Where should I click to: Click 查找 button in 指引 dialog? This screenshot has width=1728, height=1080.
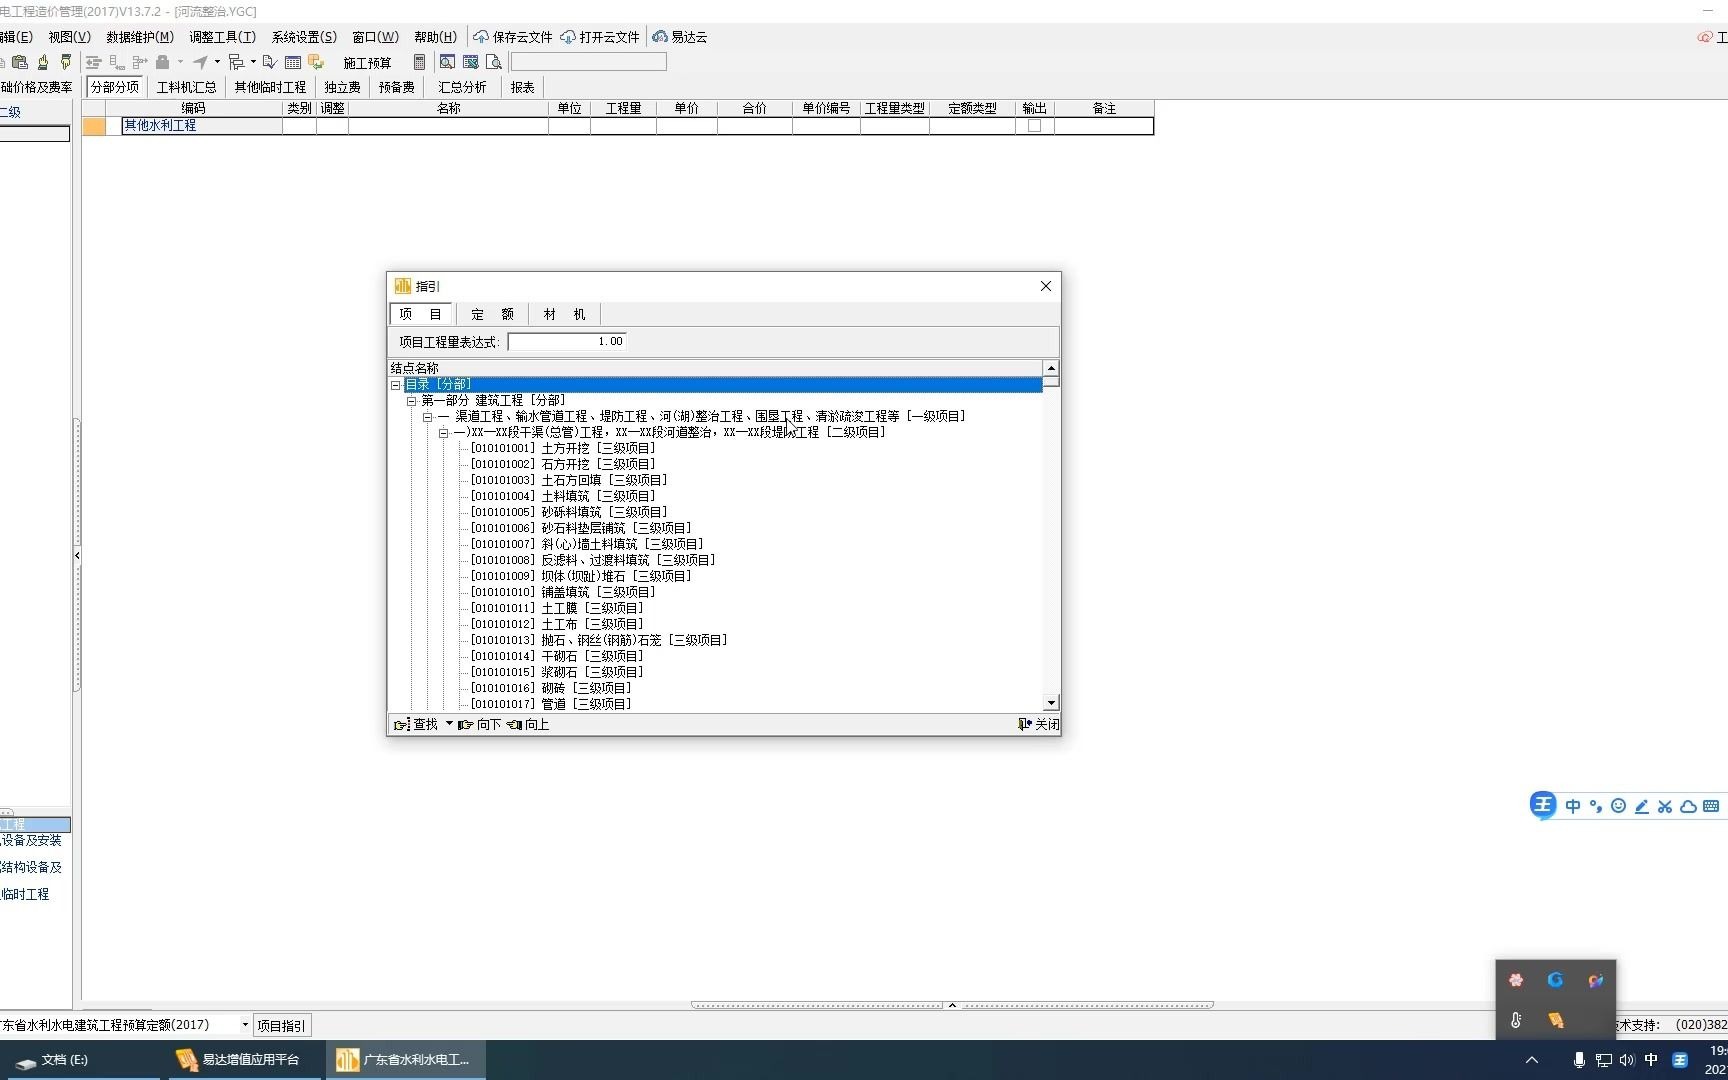click(x=416, y=724)
